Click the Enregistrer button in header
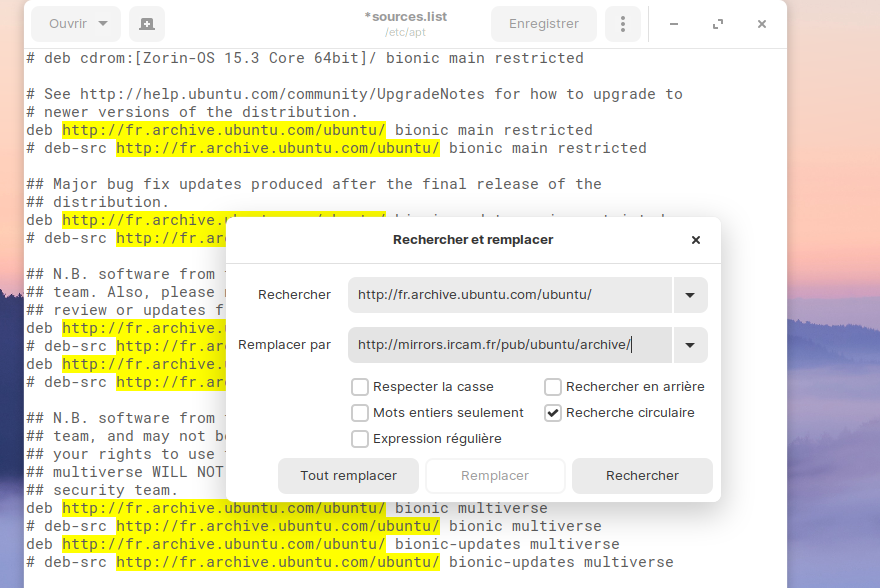 543,24
